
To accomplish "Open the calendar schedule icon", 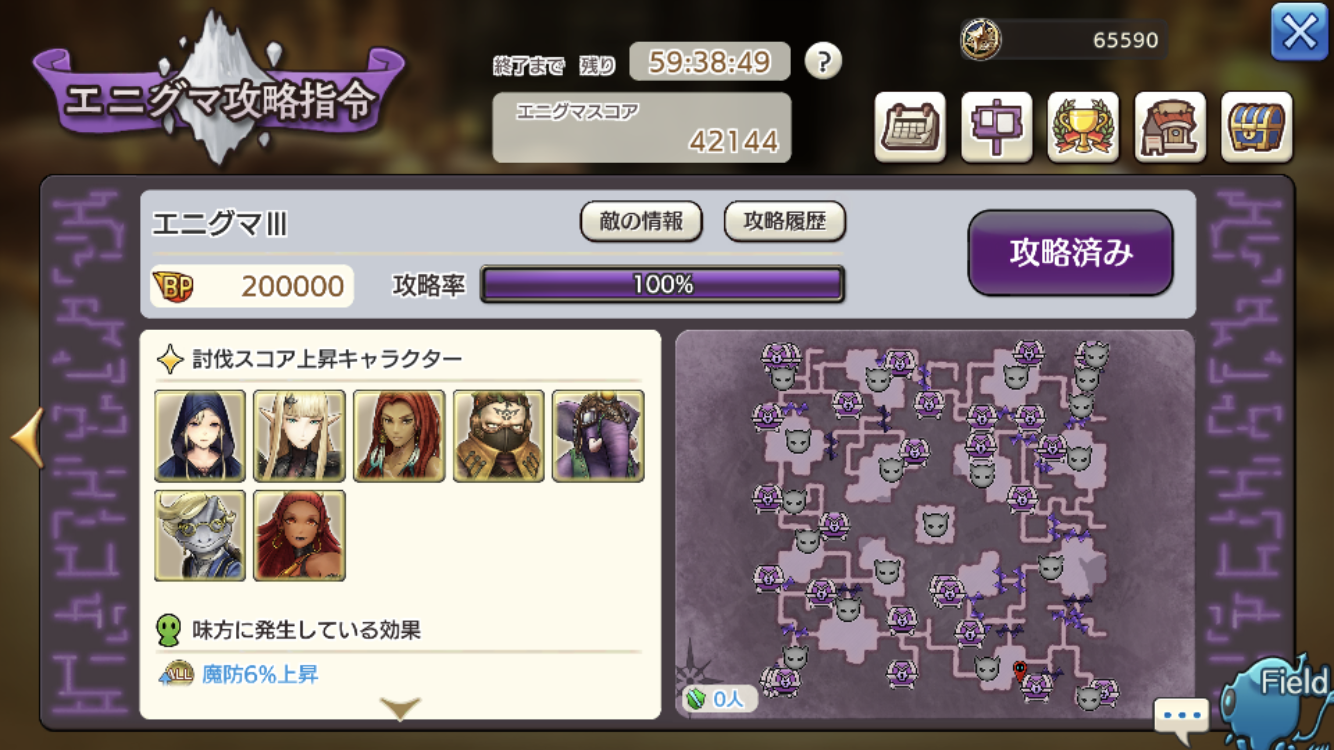I will (910, 127).
